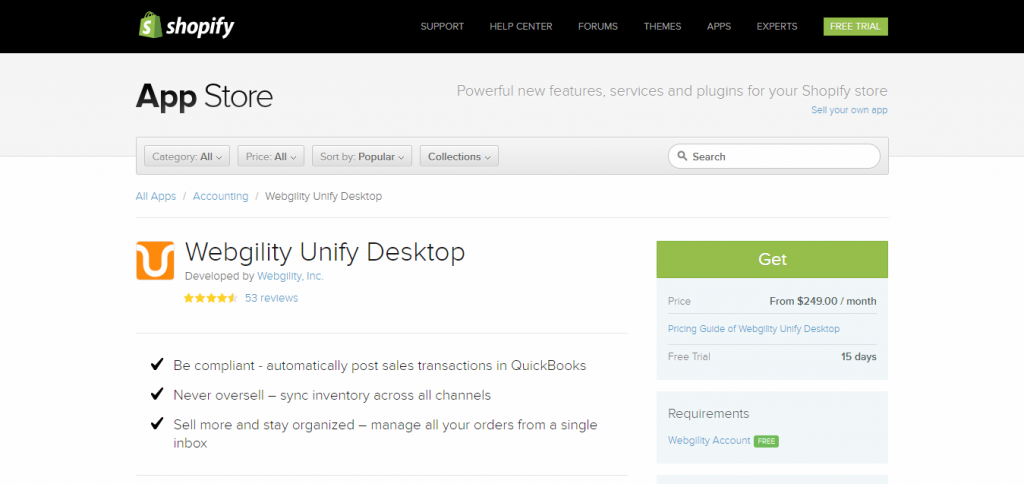Open the Sort by: Popular dropdown
This screenshot has width=1024, height=484.
pos(362,156)
